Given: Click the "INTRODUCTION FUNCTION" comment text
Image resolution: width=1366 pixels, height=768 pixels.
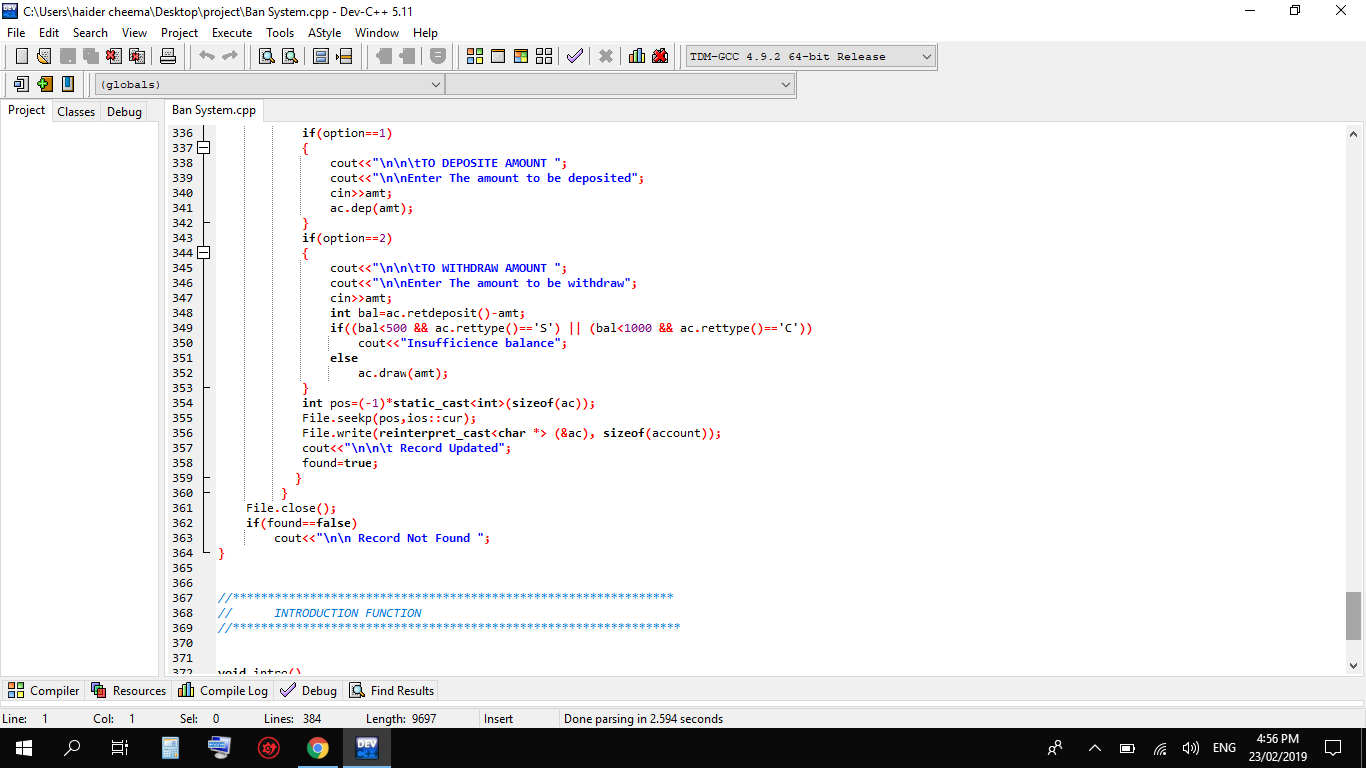Looking at the screenshot, I should tap(348, 613).
